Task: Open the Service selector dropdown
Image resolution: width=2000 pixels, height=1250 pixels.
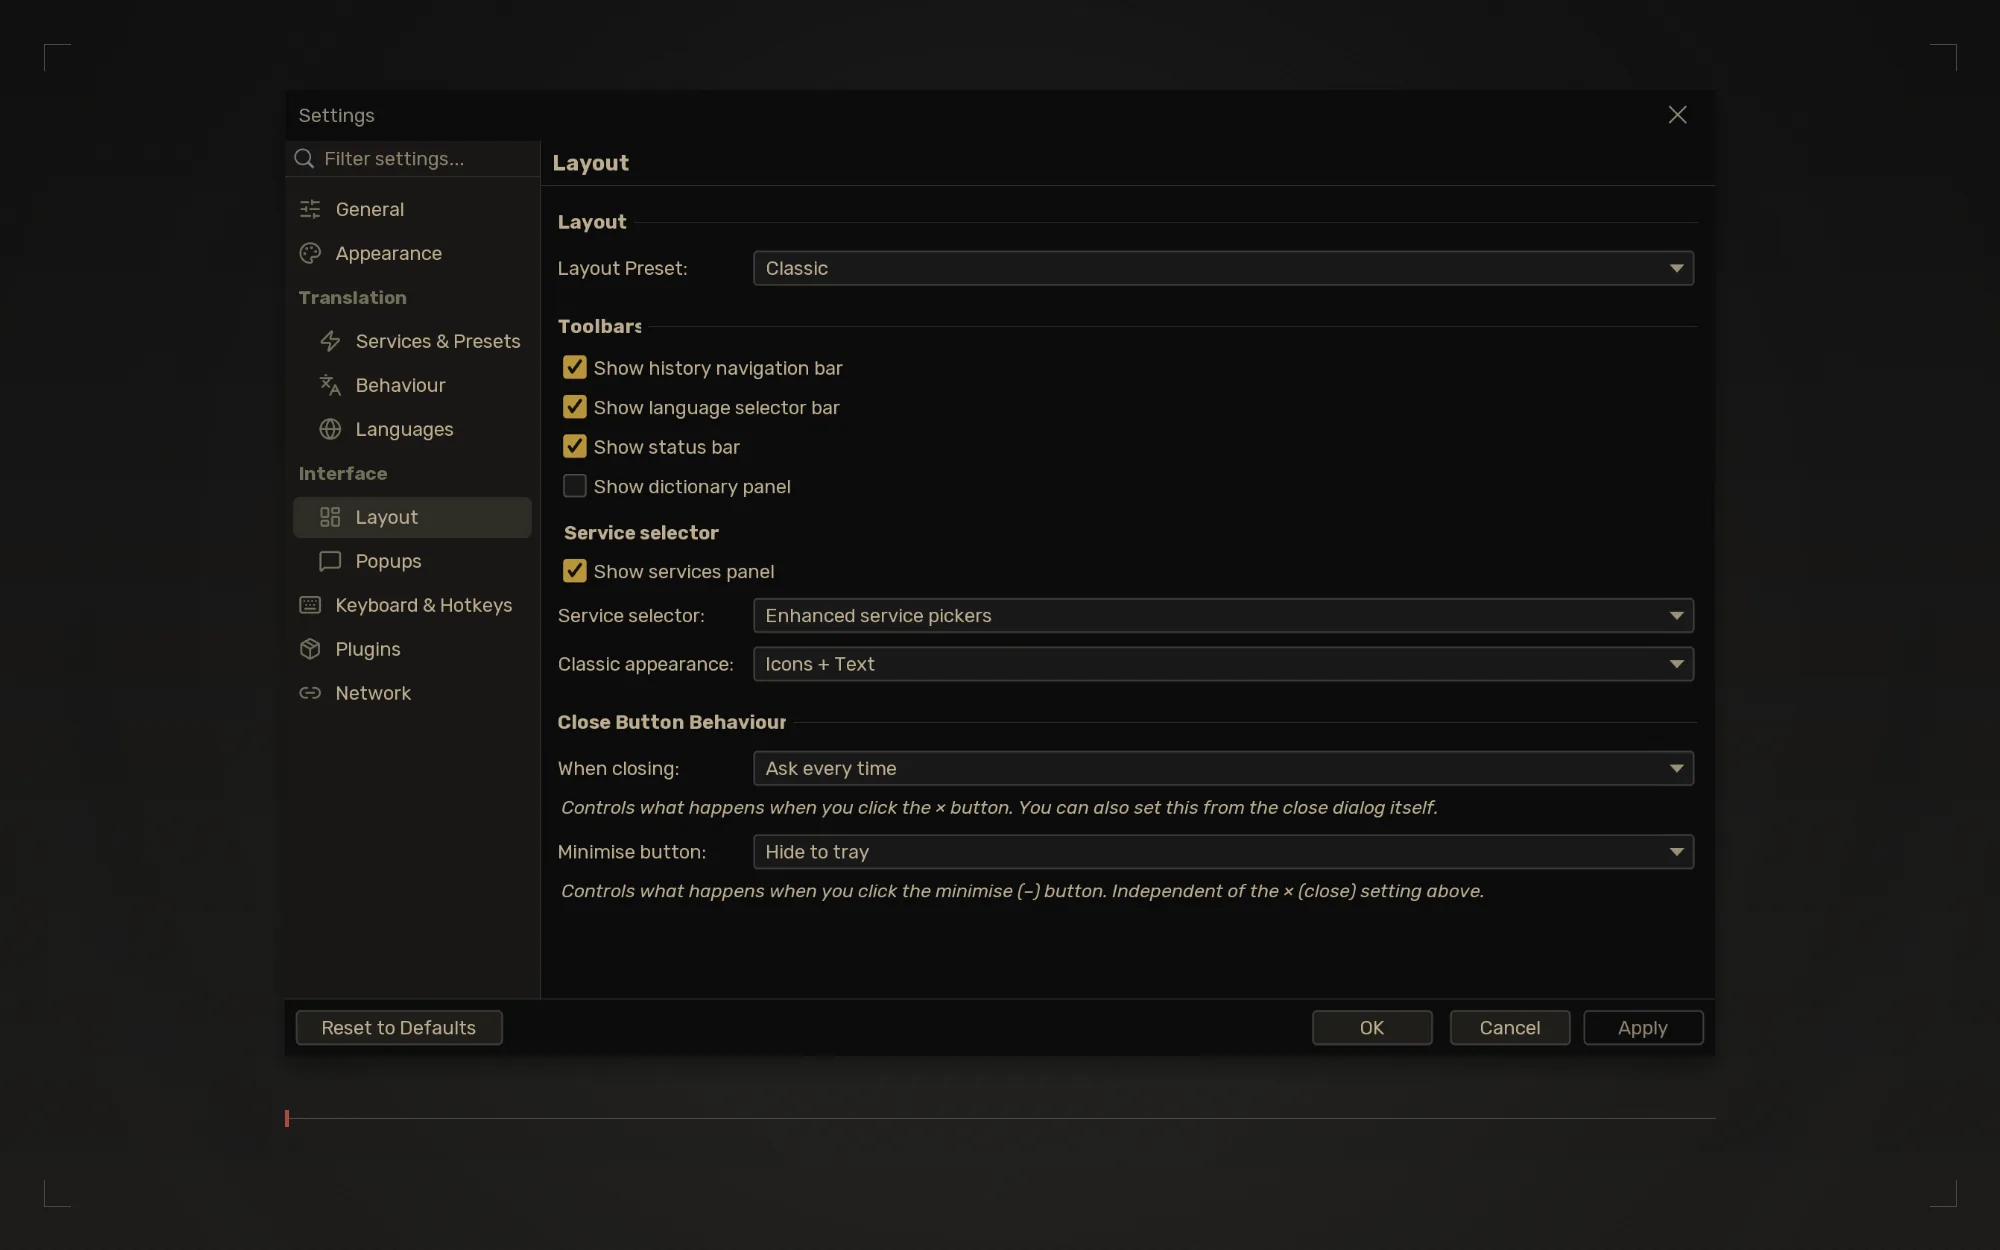Action: point(1223,615)
